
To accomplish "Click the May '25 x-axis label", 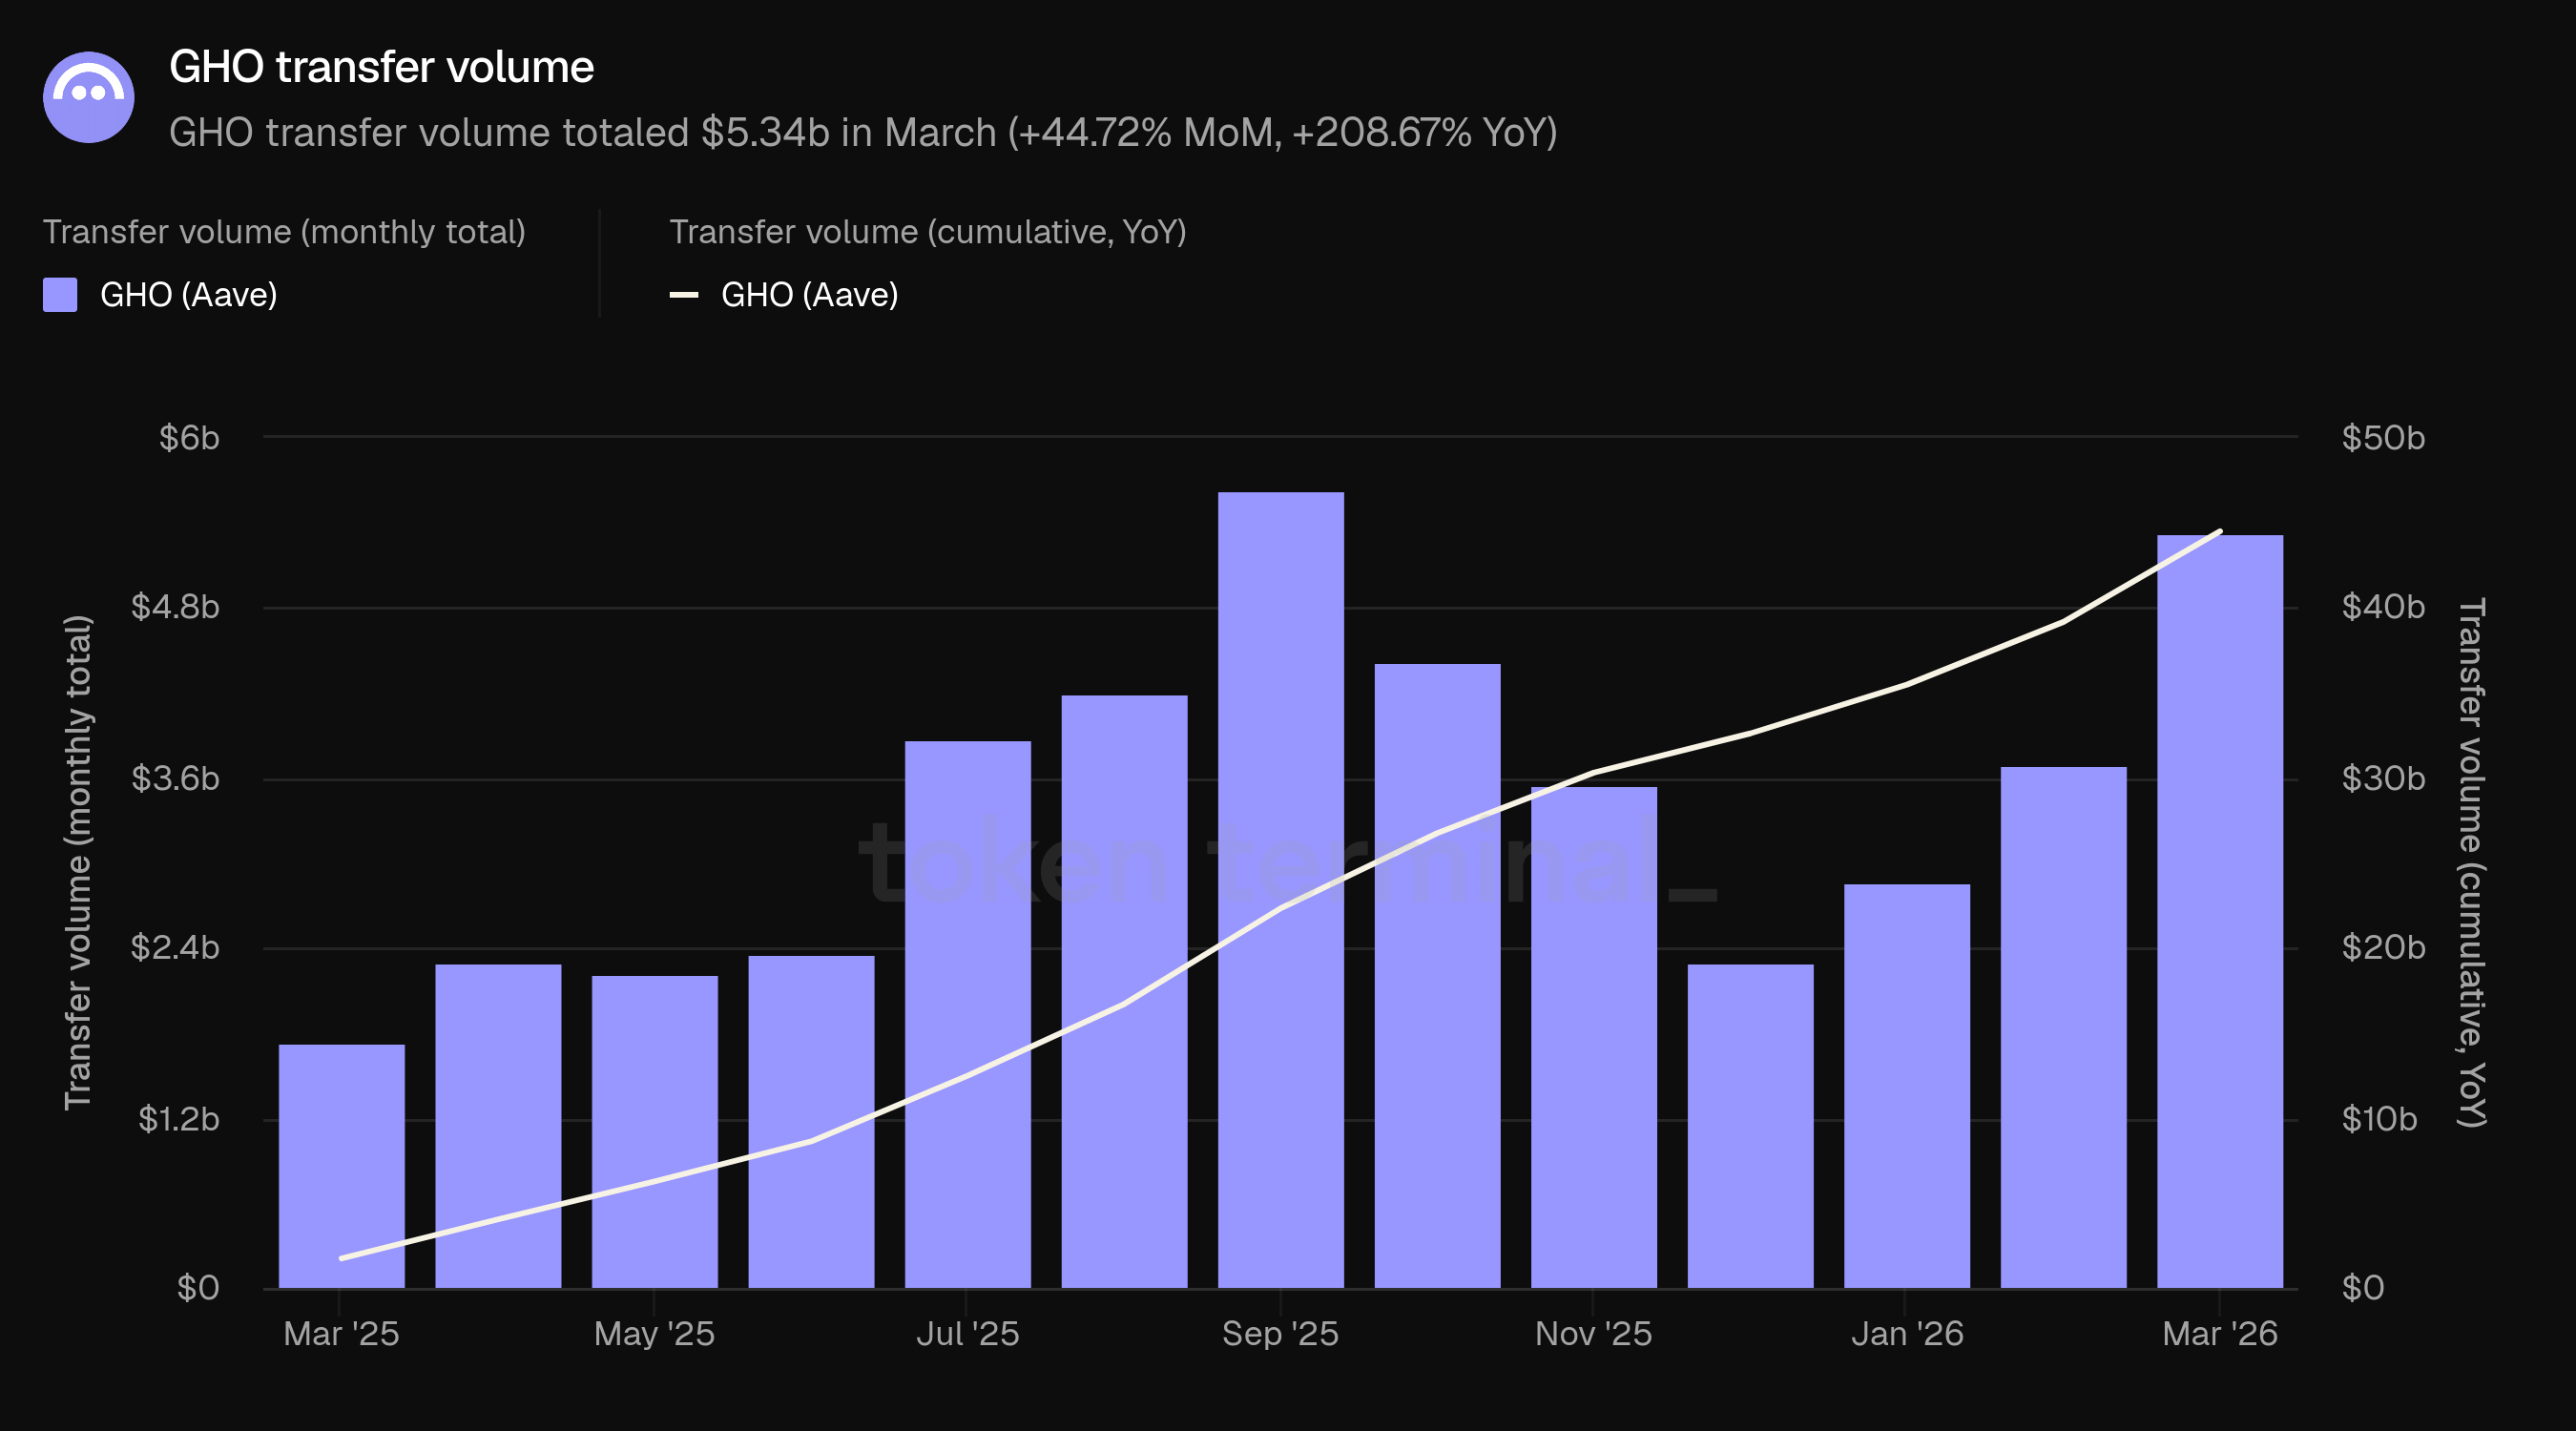I will pyautogui.click(x=654, y=1333).
